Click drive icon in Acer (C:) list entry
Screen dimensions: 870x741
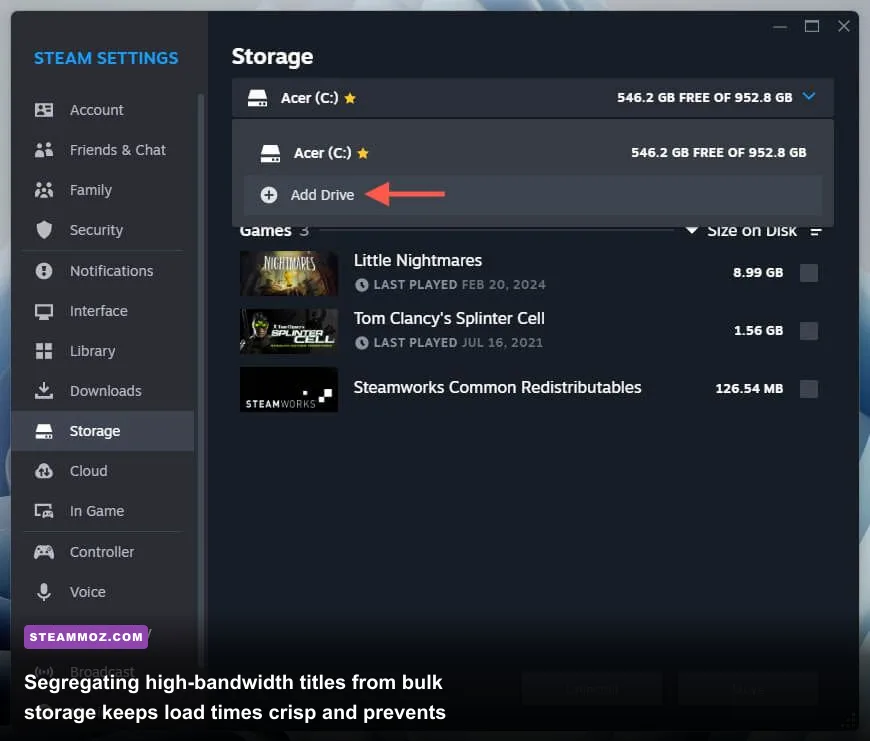point(270,153)
